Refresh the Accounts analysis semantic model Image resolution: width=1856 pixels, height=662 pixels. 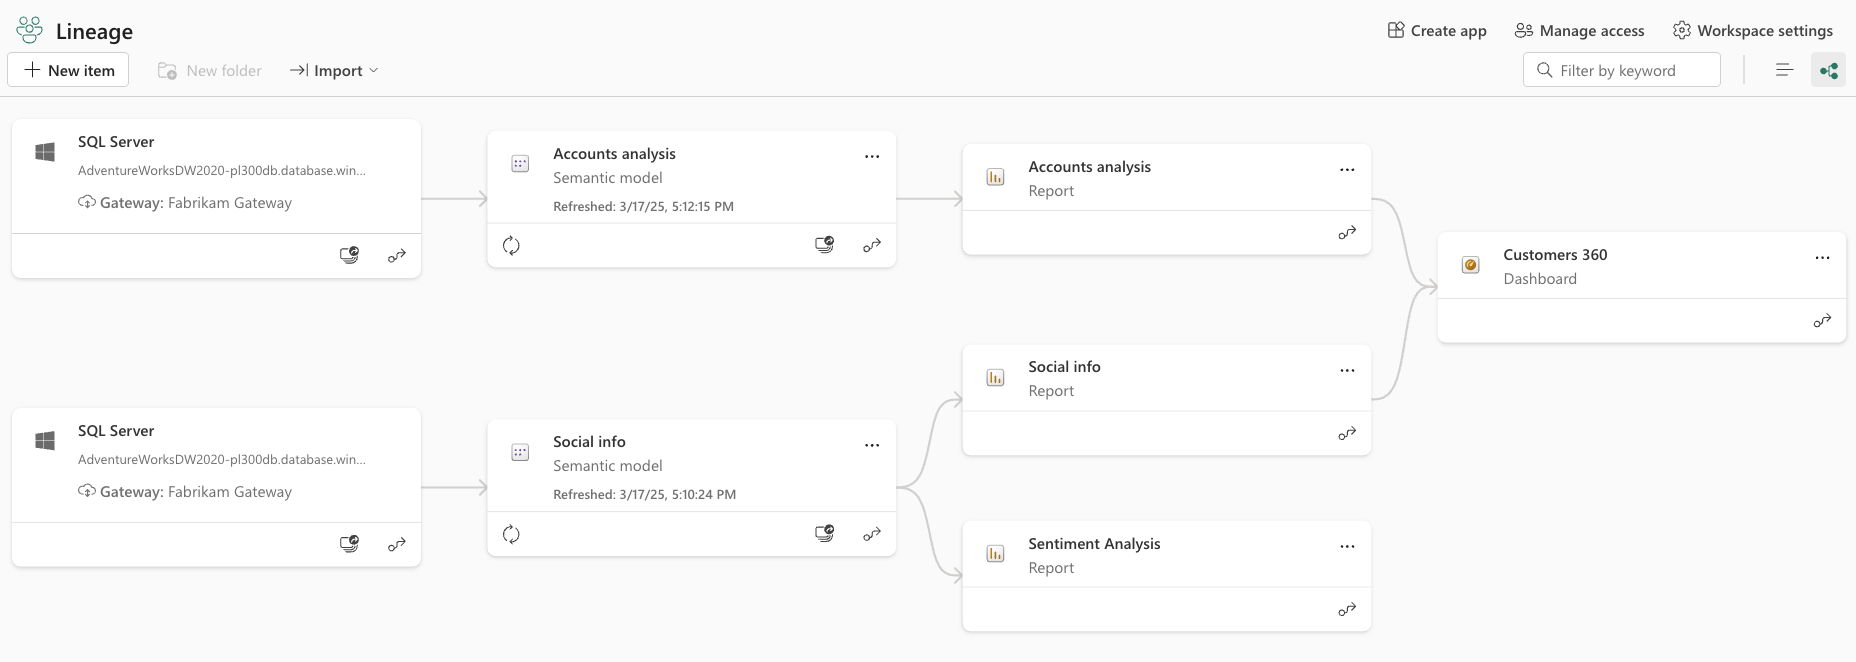tap(511, 245)
